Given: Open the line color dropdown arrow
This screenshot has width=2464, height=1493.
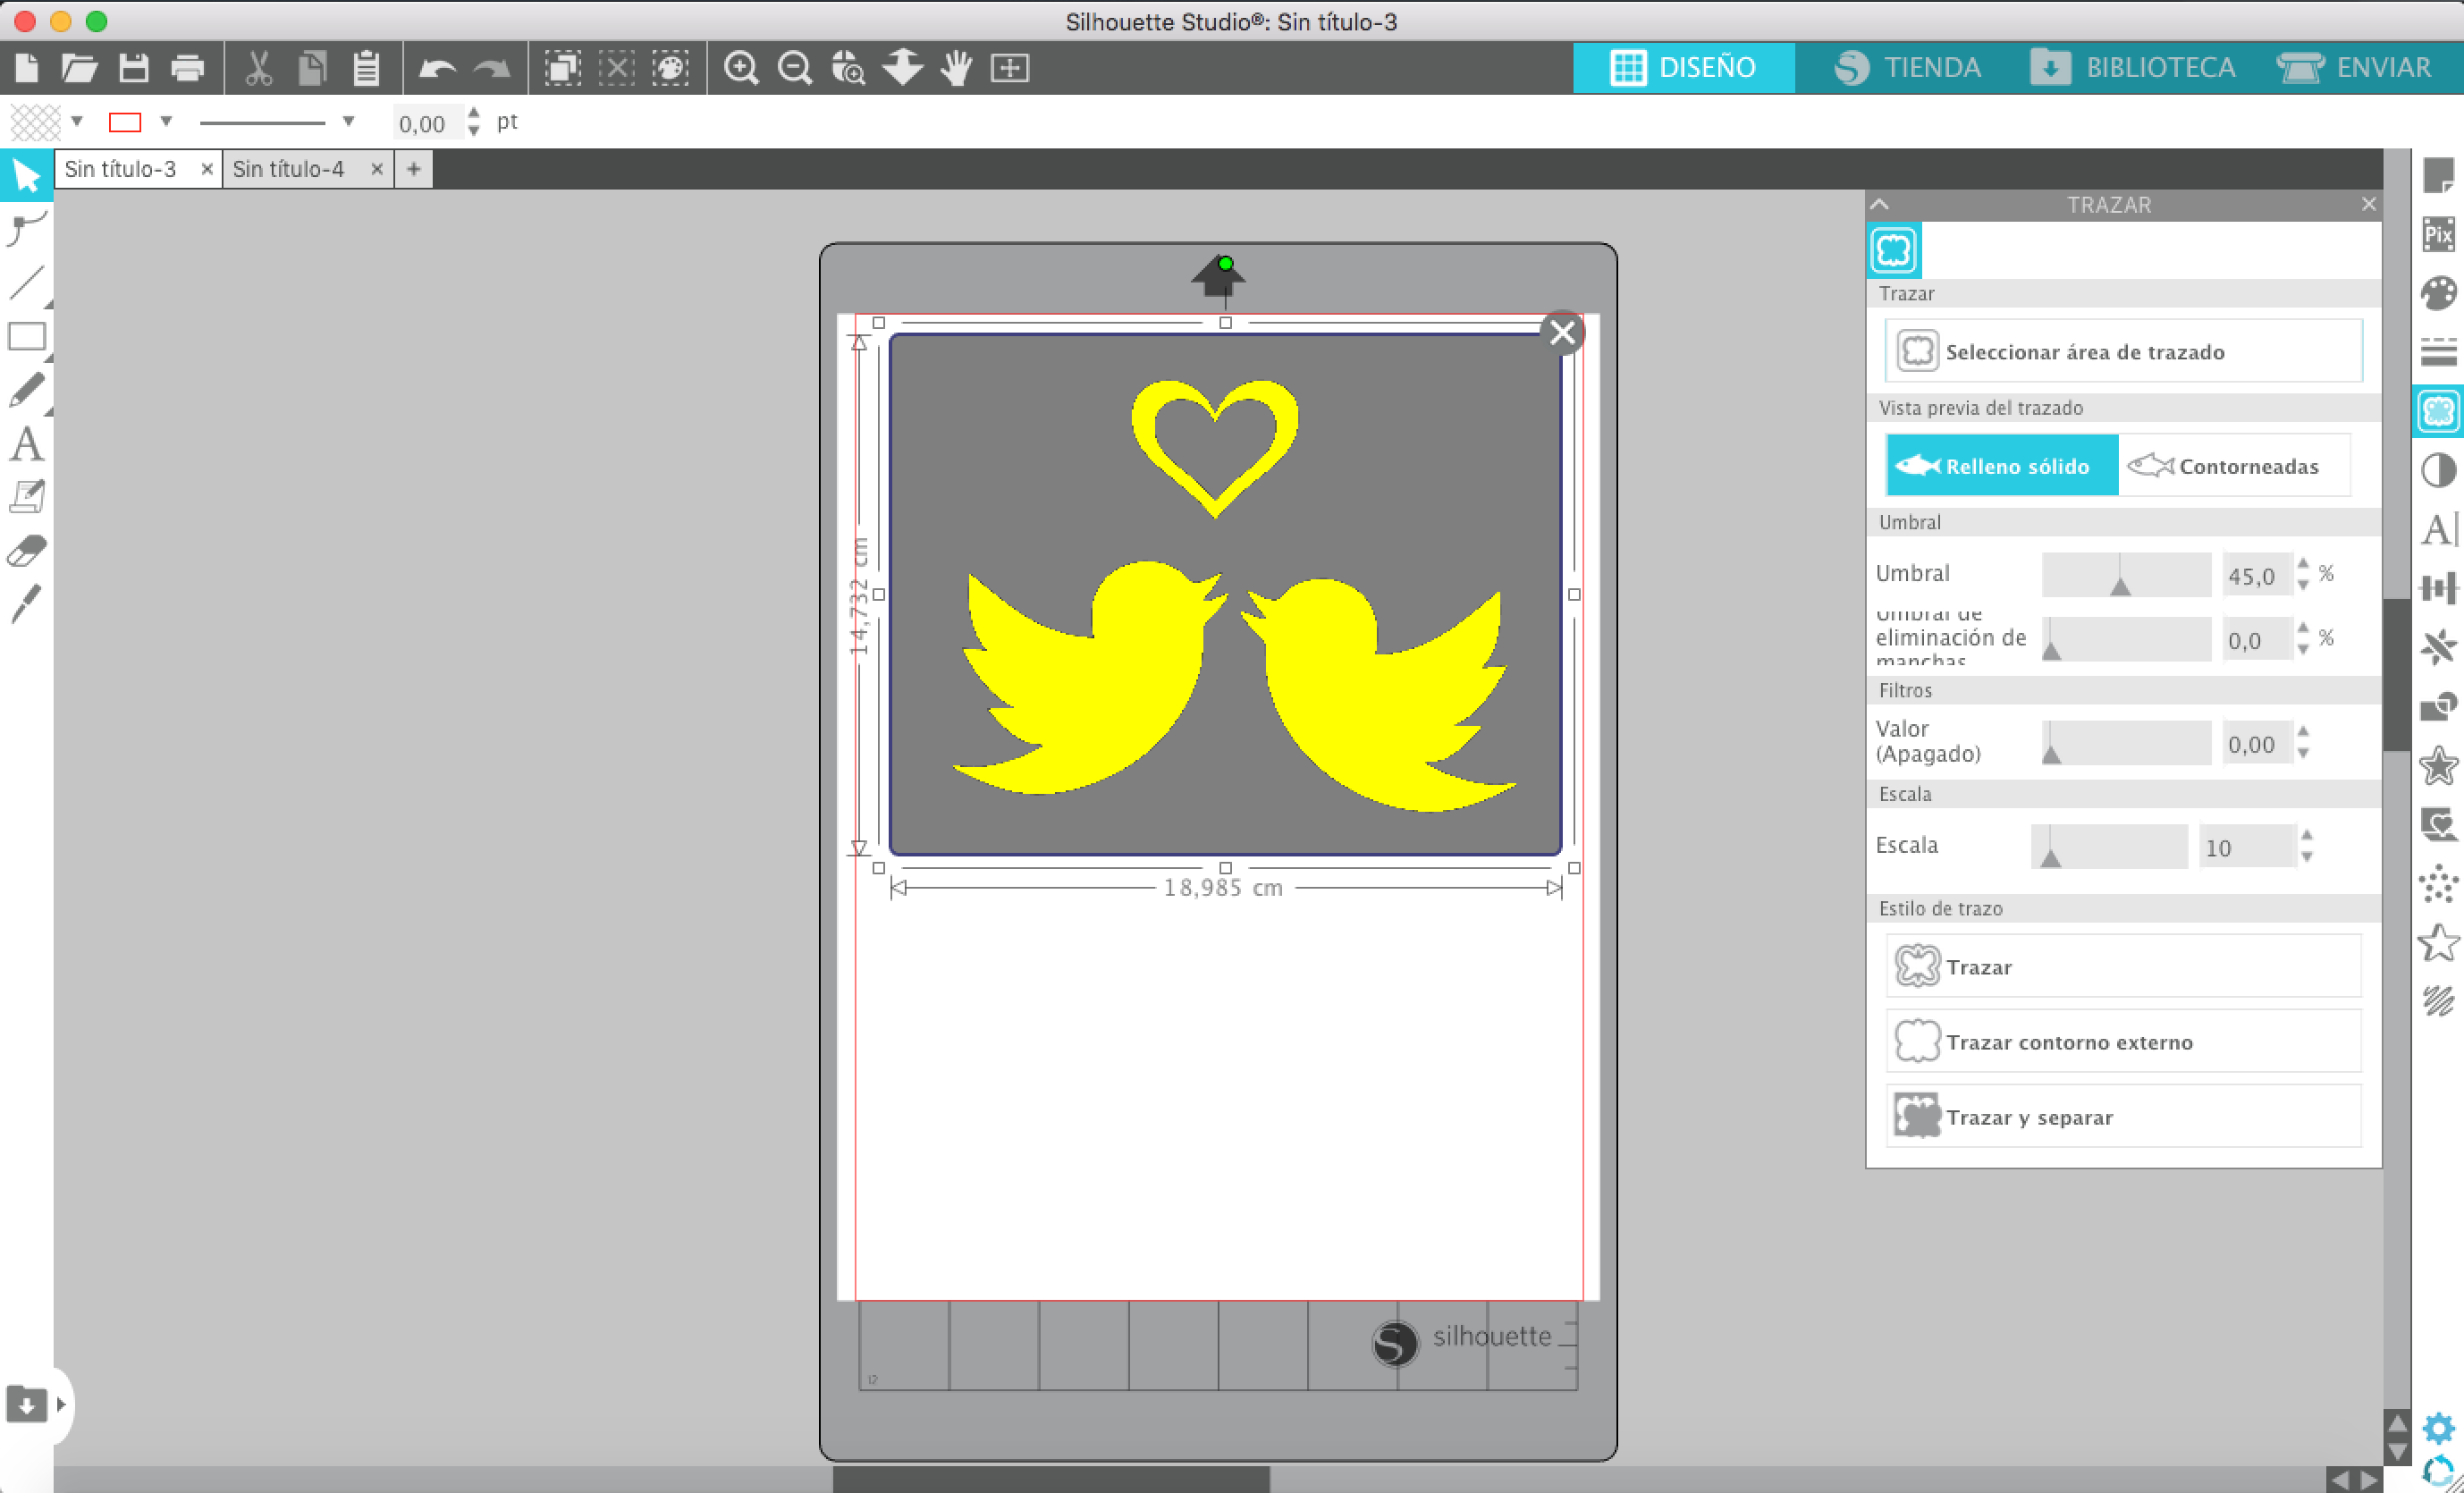Looking at the screenshot, I should 166,121.
